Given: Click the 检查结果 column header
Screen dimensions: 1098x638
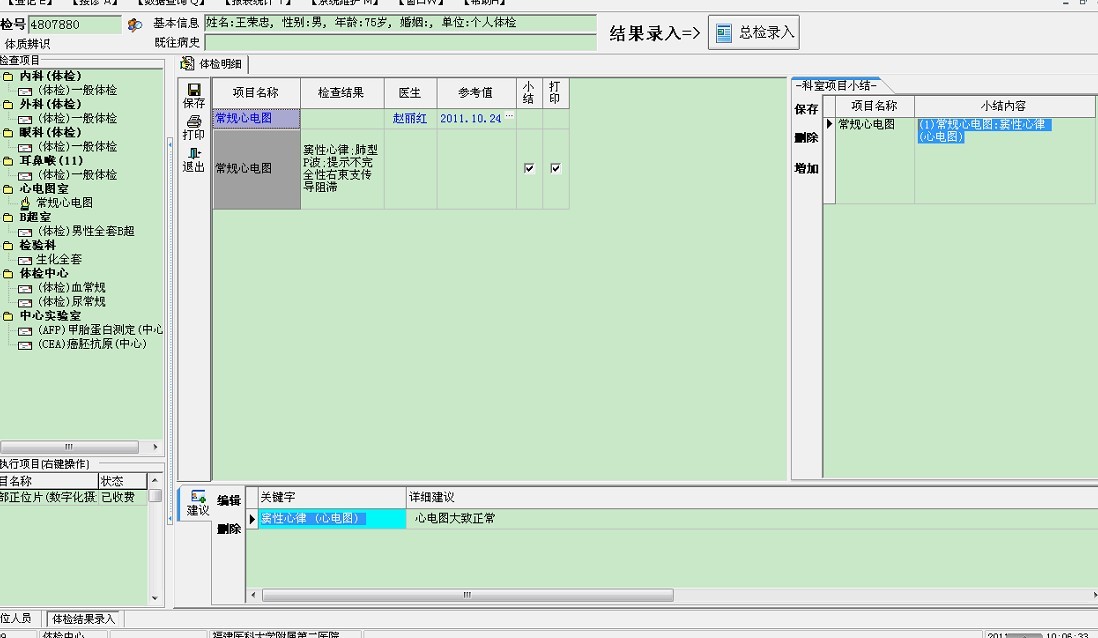Looking at the screenshot, I should (342, 92).
